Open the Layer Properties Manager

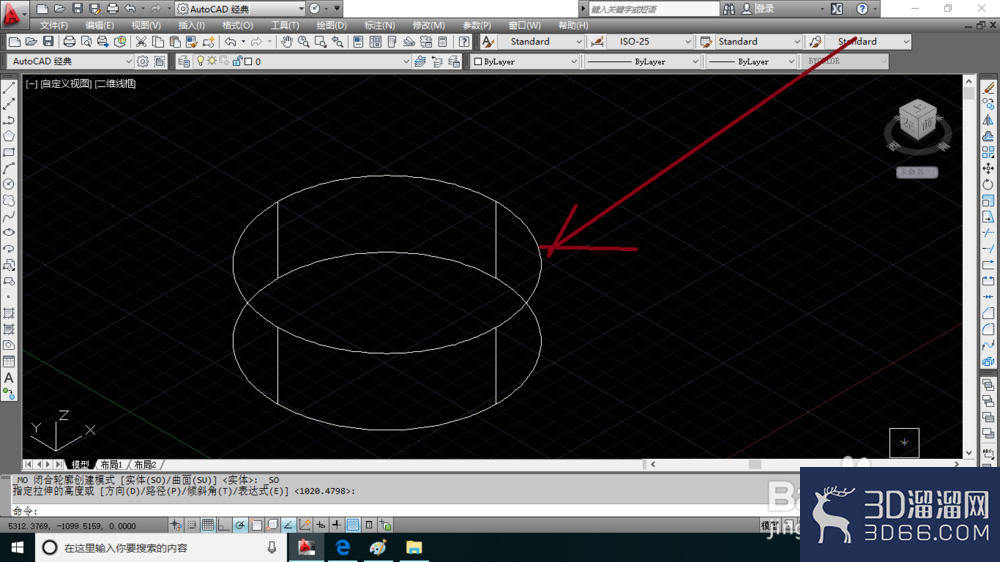coord(184,61)
